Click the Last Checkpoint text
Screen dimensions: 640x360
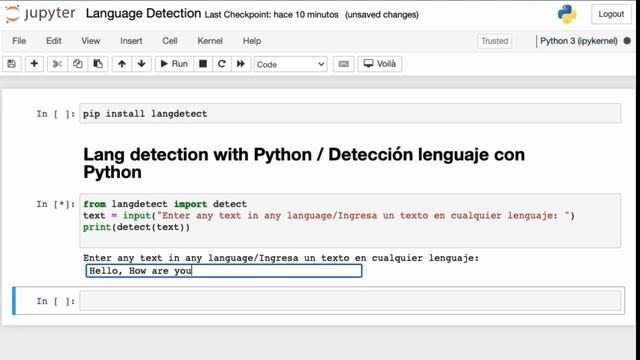coord(271,15)
